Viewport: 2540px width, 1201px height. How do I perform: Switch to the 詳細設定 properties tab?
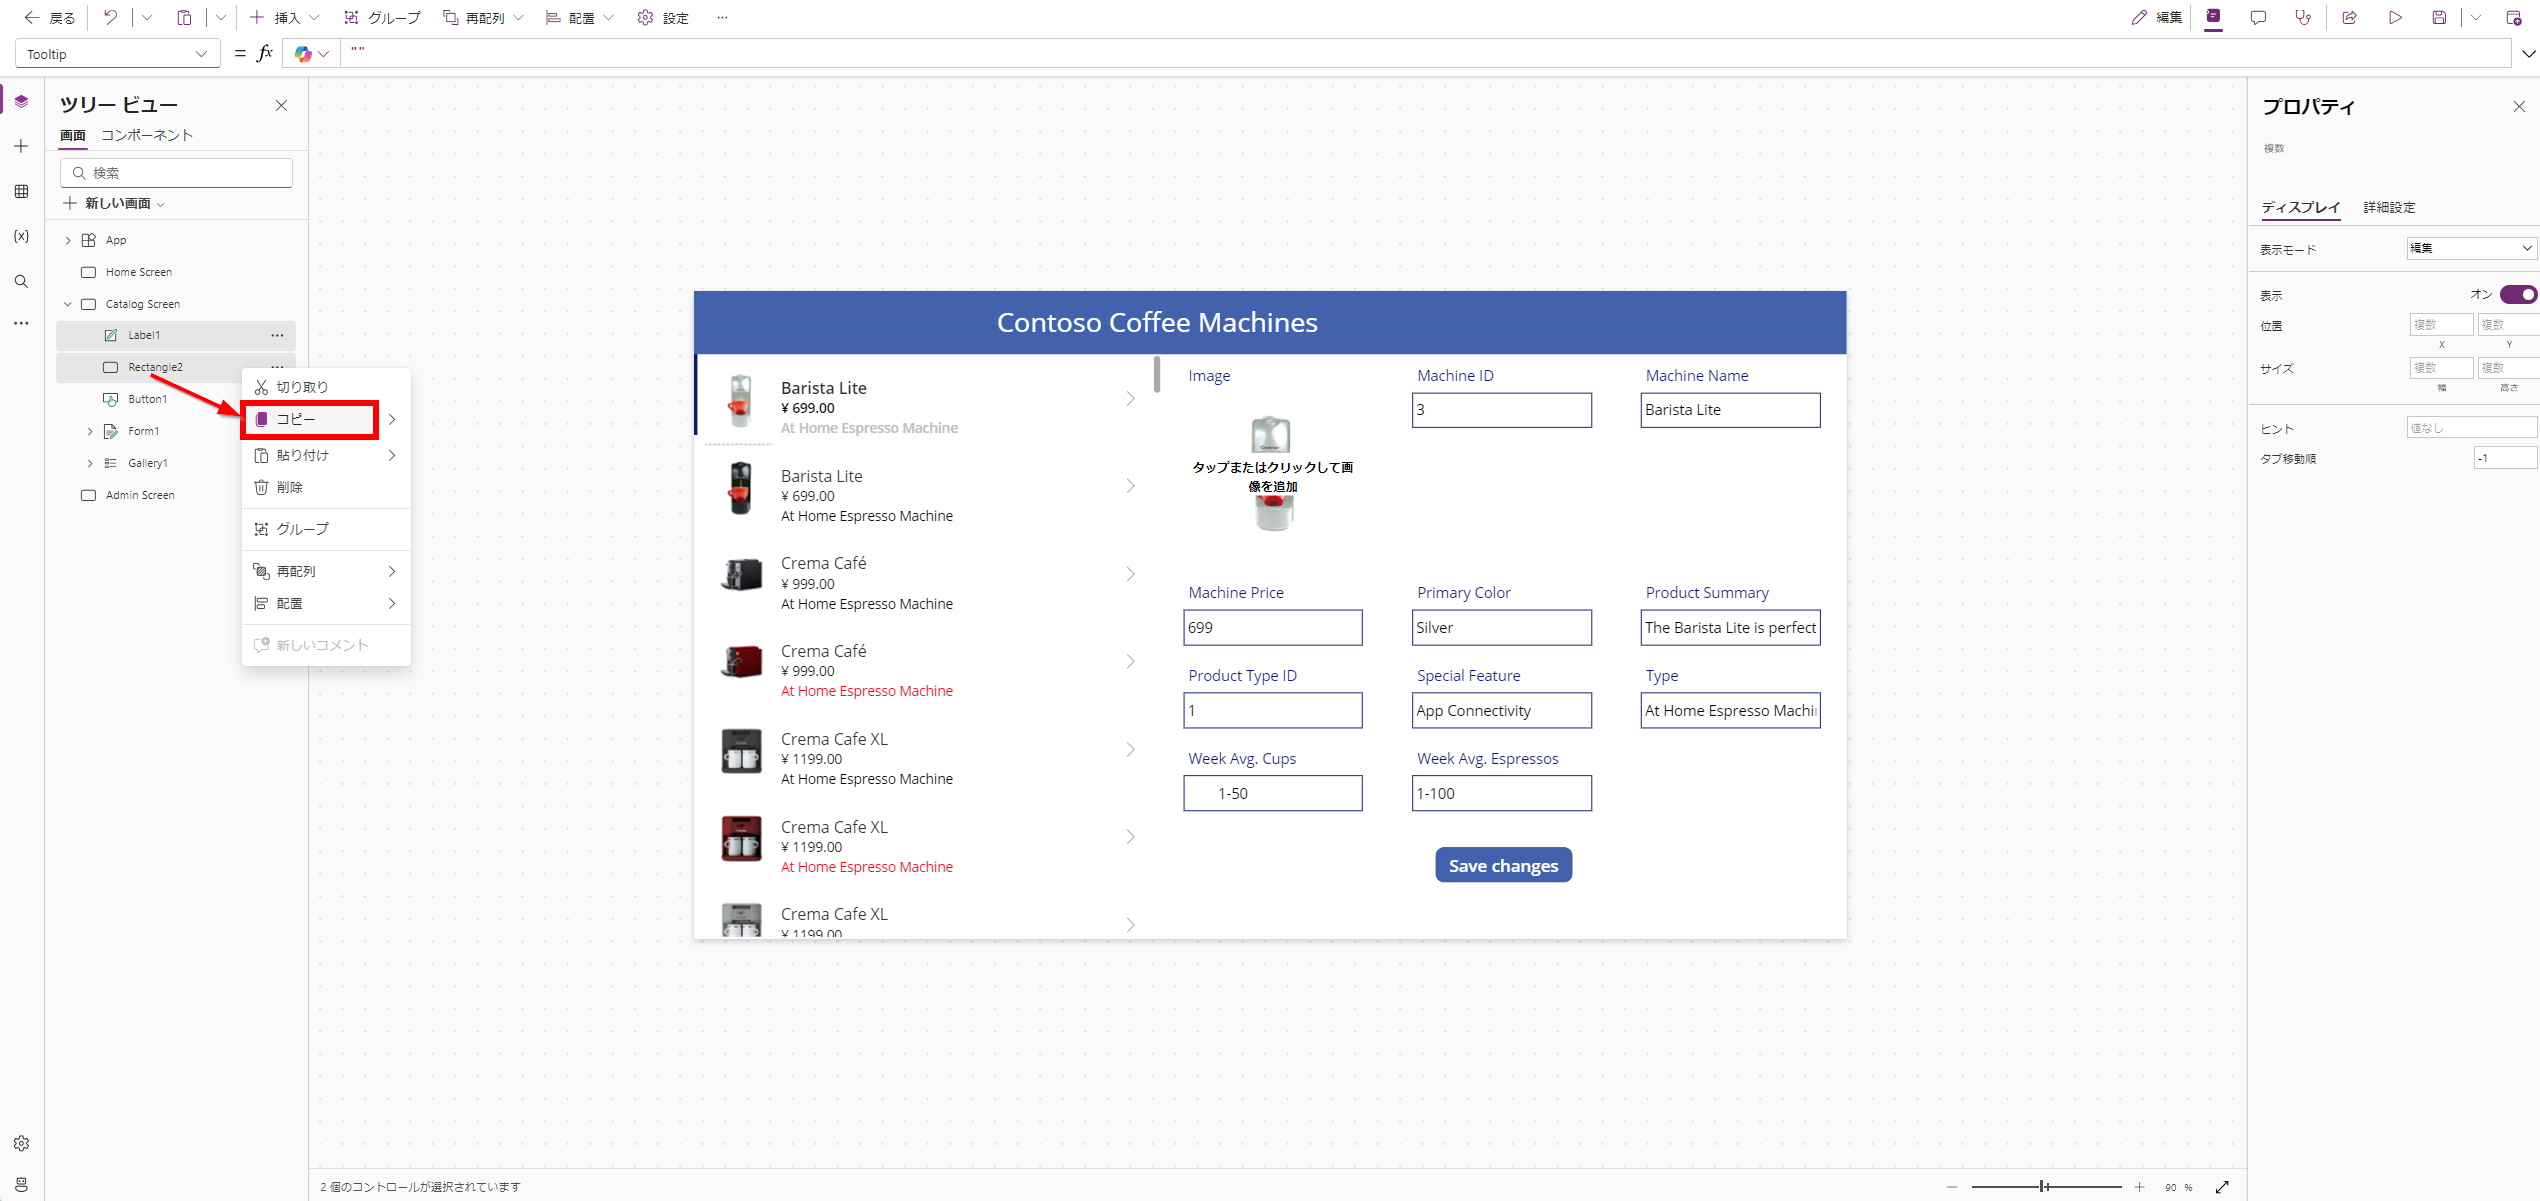[x=2389, y=207]
